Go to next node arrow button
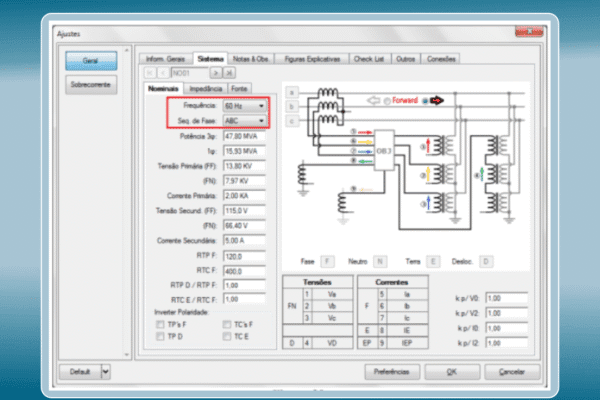This screenshot has width=600, height=400. point(216,73)
